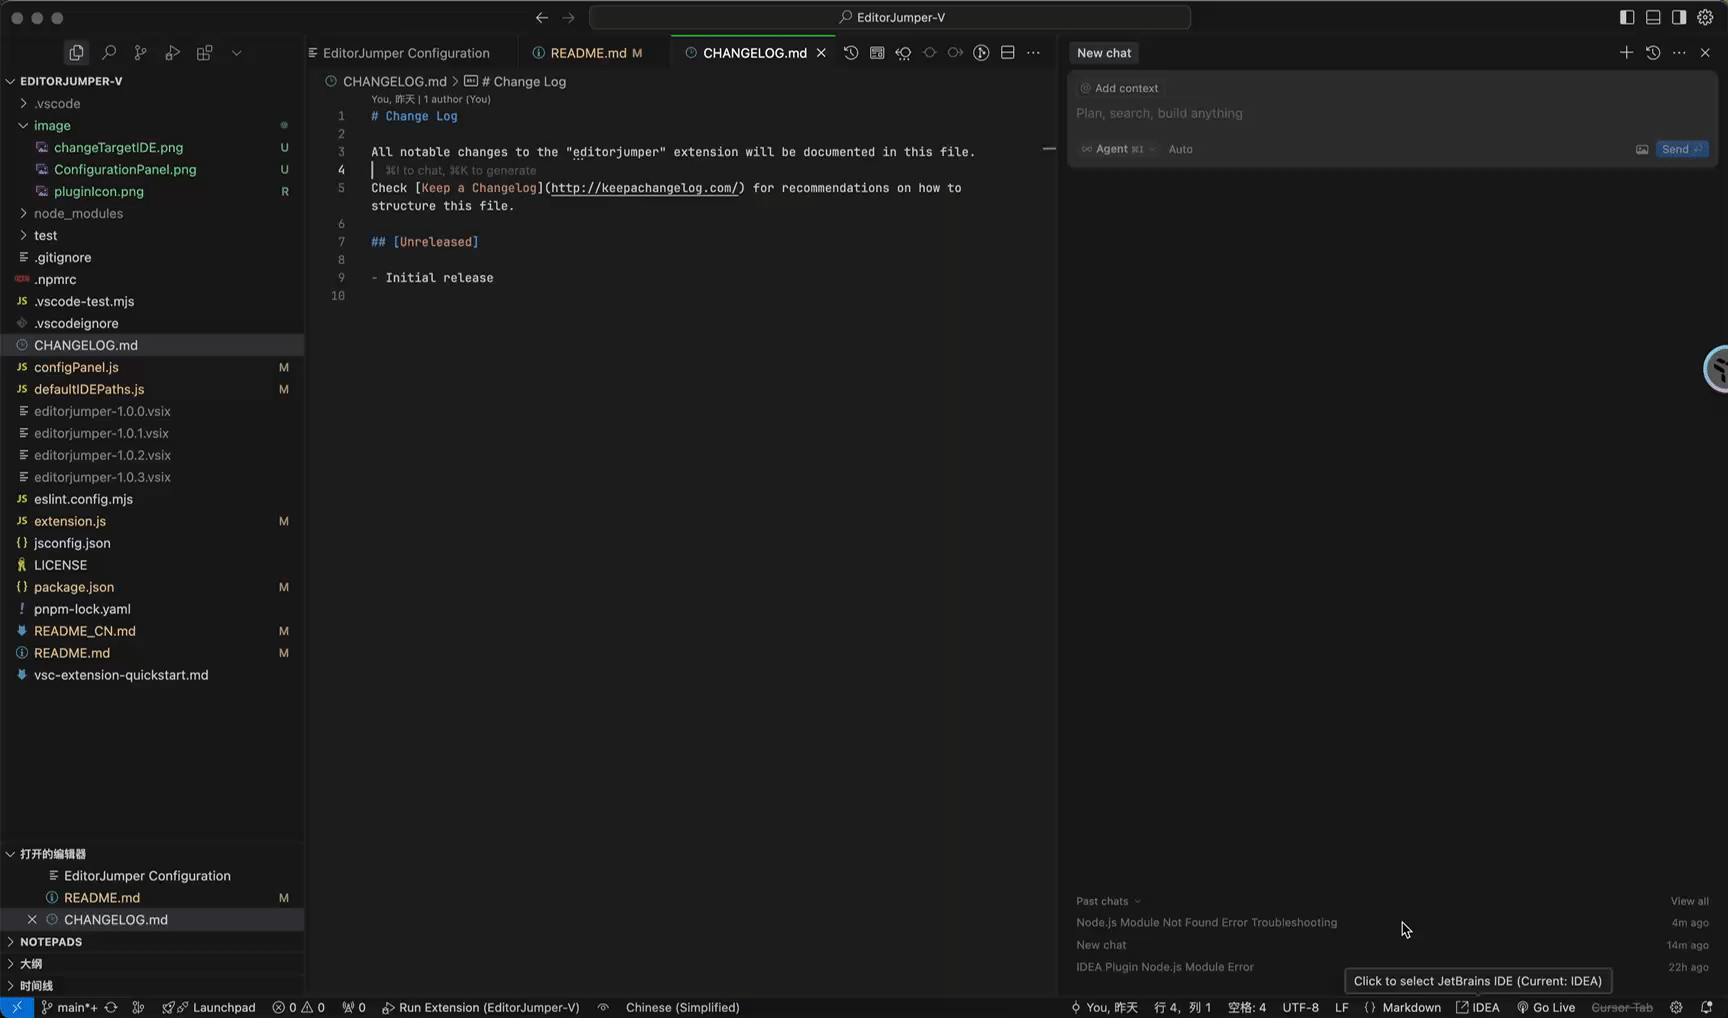Create a new chat with the plus icon

pos(1625,52)
